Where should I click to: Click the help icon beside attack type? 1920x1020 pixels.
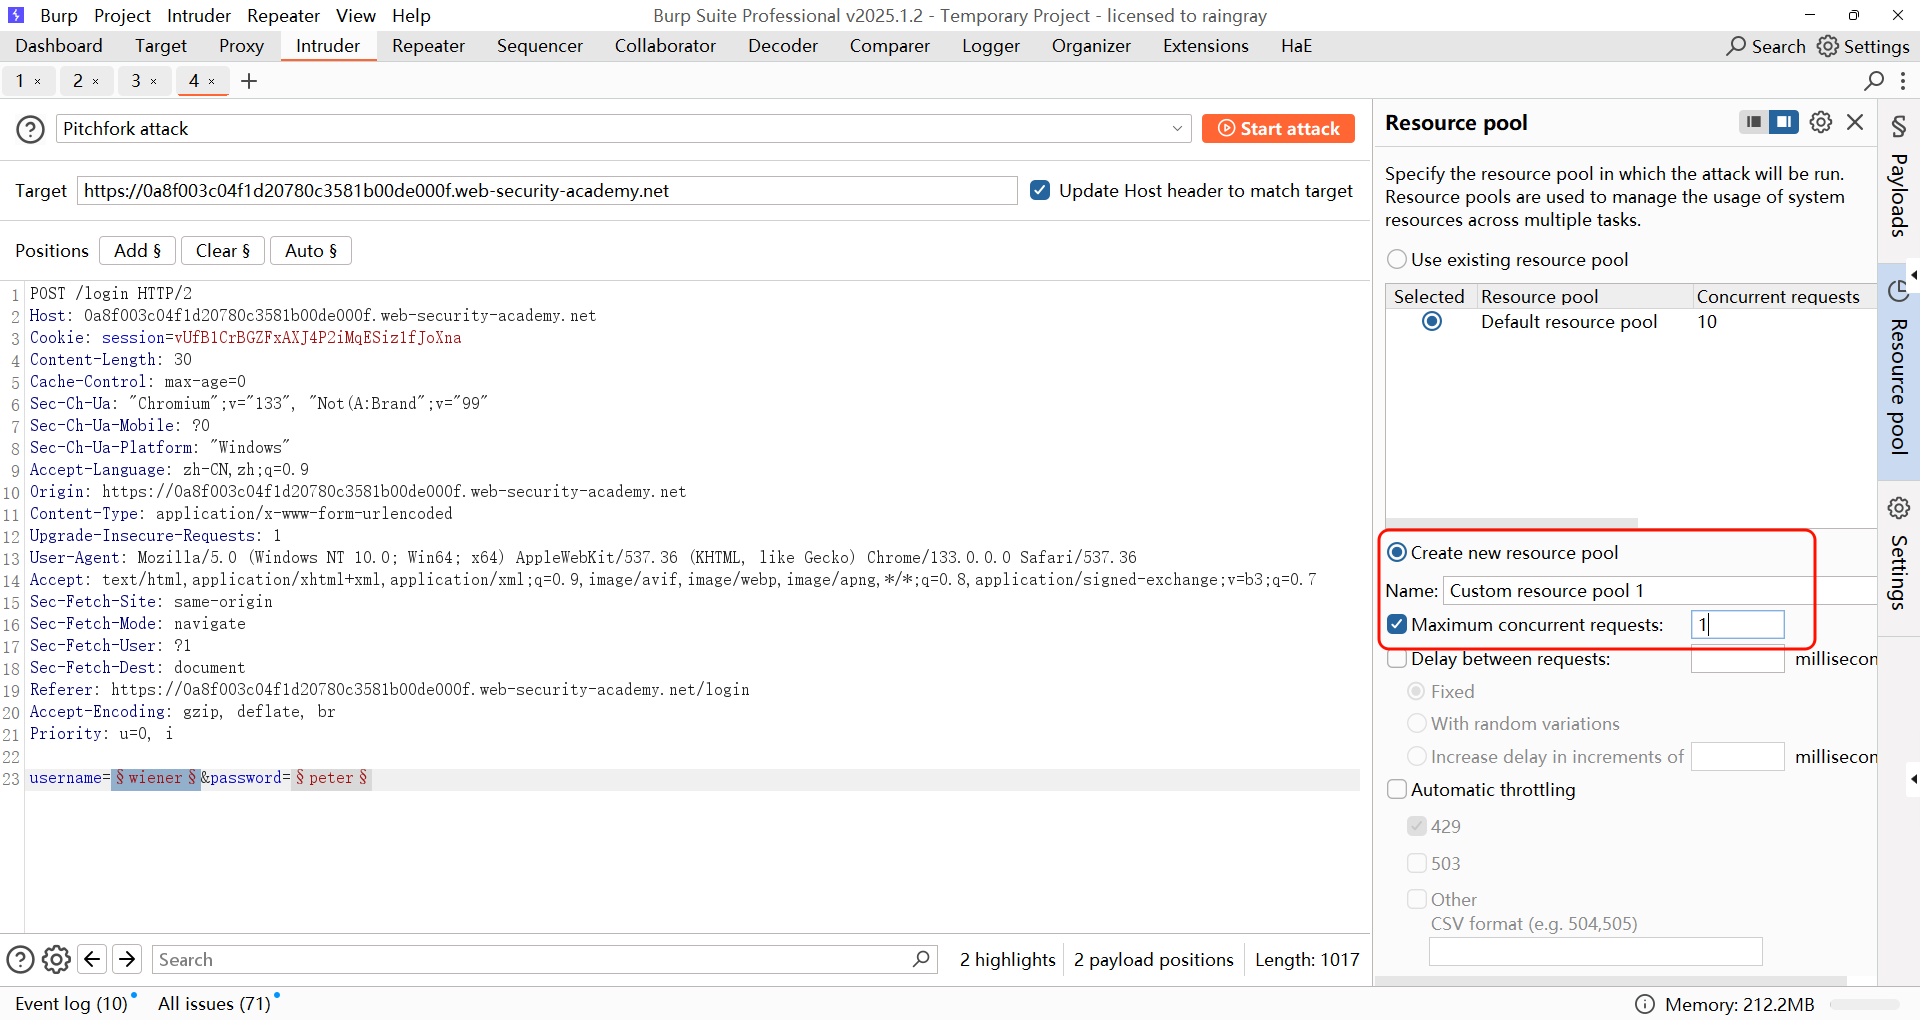tap(30, 129)
